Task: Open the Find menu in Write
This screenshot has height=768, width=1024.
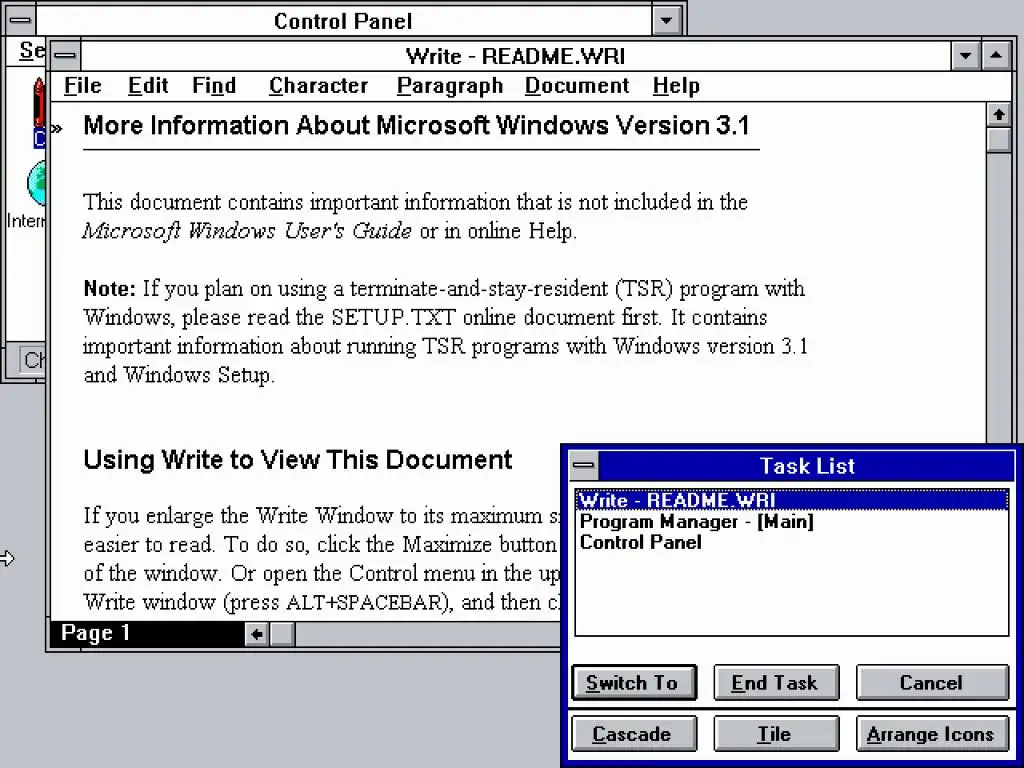Action: click(214, 86)
